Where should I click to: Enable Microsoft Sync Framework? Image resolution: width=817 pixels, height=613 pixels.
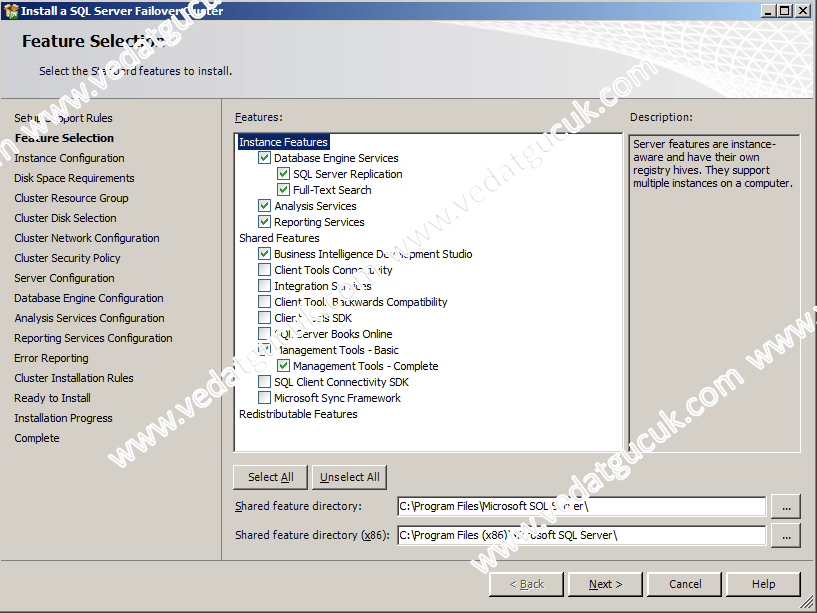click(x=265, y=398)
